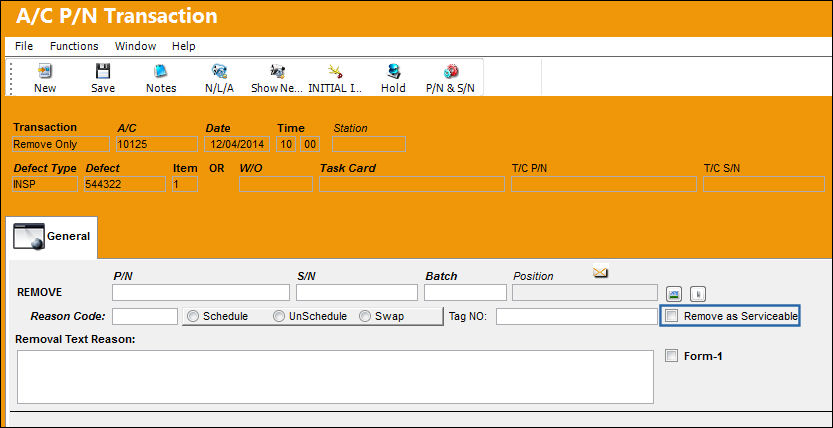
Task: Click the REMOVE S/N input field
Action: pyautogui.click(x=357, y=293)
